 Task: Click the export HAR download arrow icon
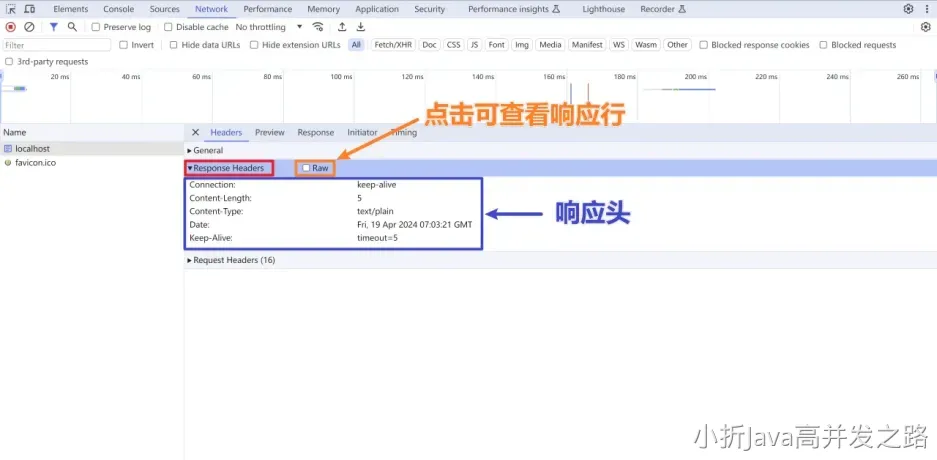click(x=361, y=27)
